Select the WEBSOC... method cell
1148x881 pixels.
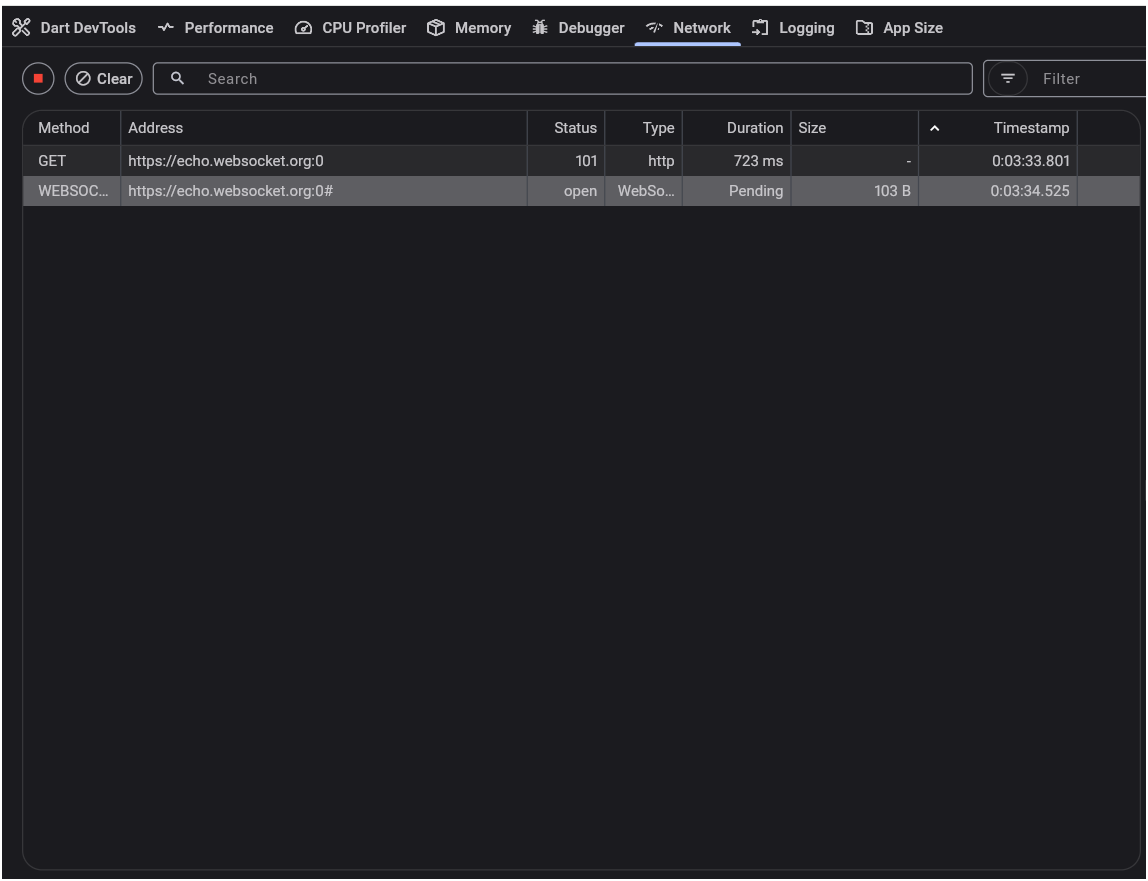coord(72,191)
